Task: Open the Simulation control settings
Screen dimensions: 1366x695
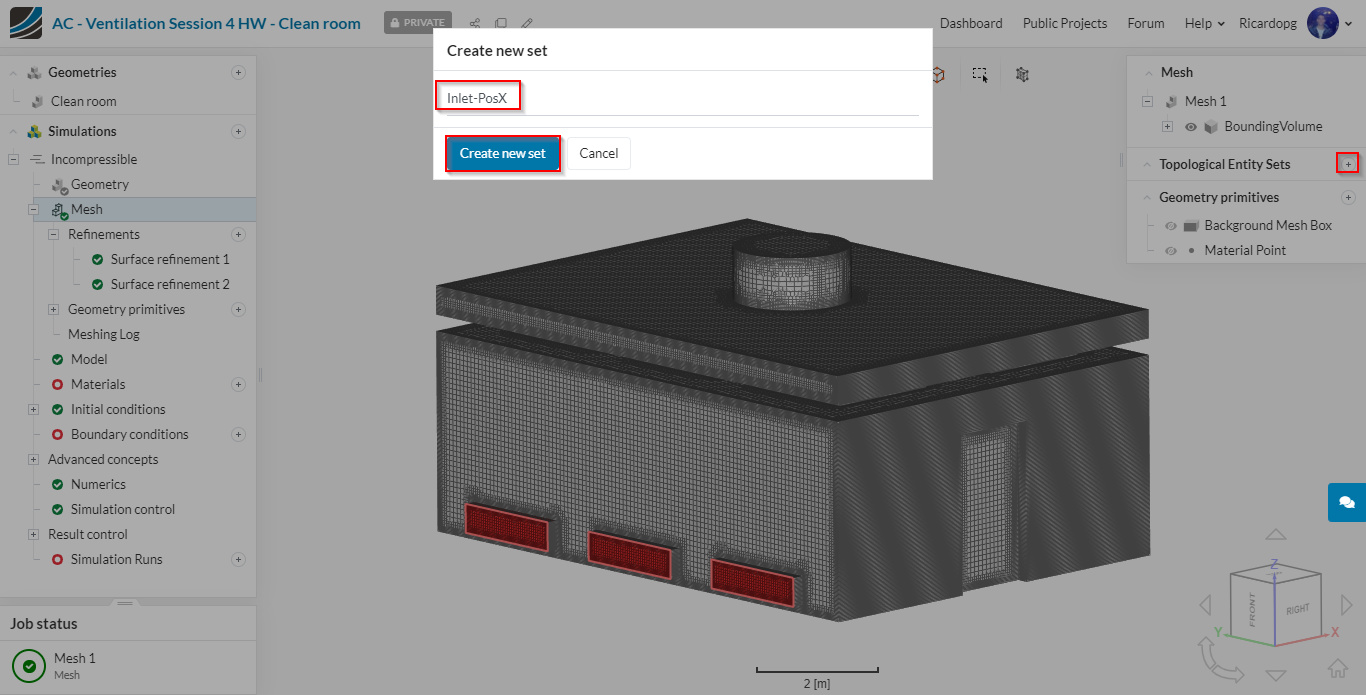Action: click(123, 509)
